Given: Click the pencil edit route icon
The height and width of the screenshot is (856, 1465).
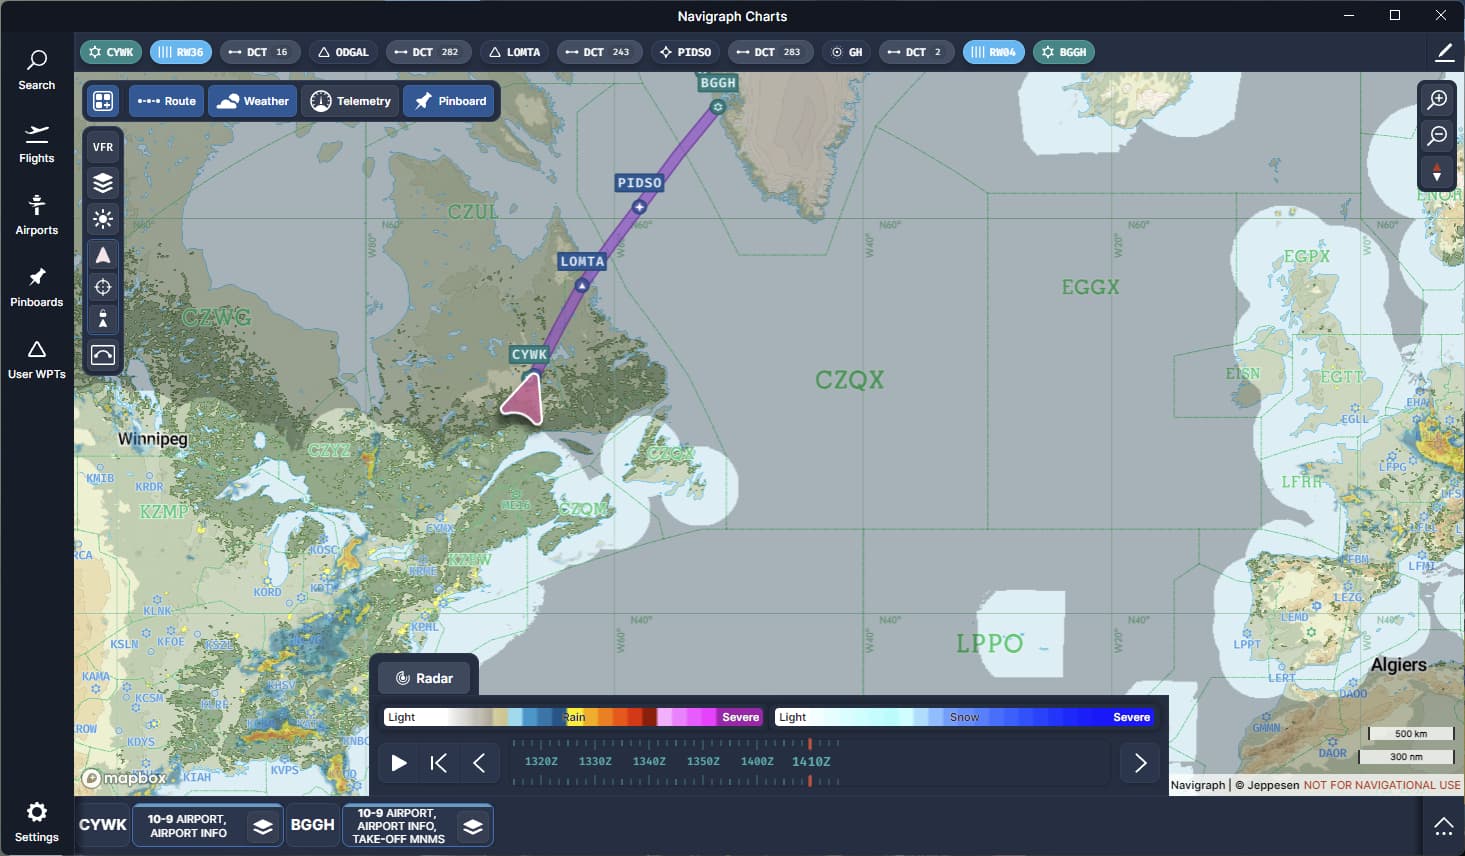Looking at the screenshot, I should (1444, 52).
